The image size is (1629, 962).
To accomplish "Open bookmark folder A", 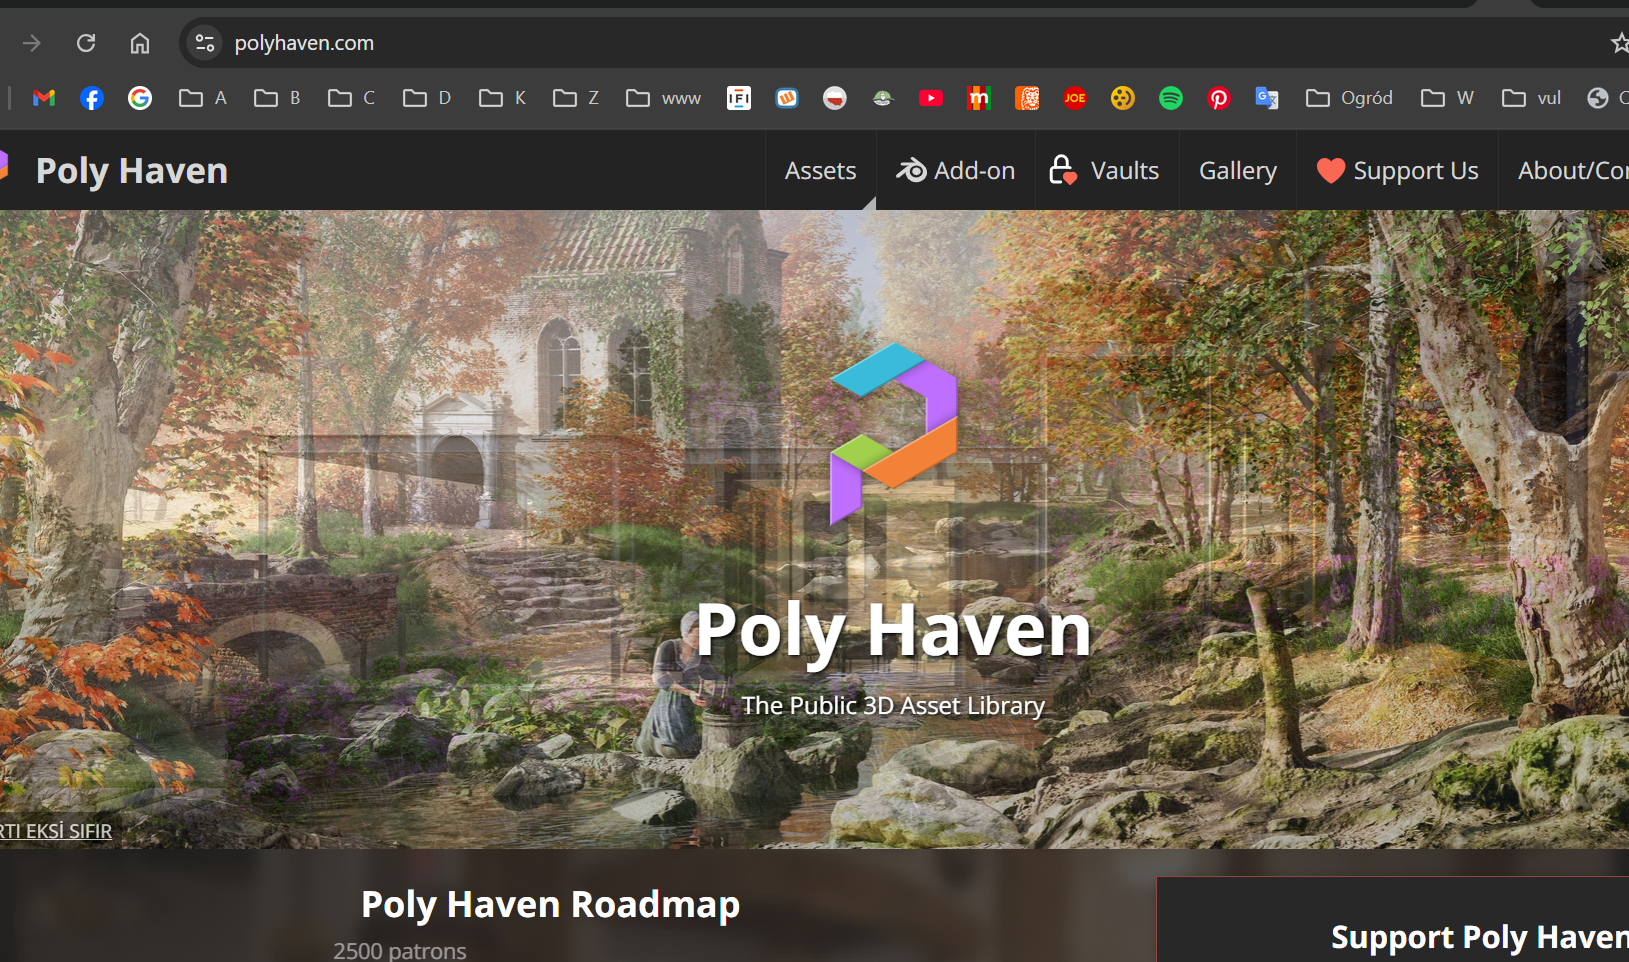I will 203,98.
